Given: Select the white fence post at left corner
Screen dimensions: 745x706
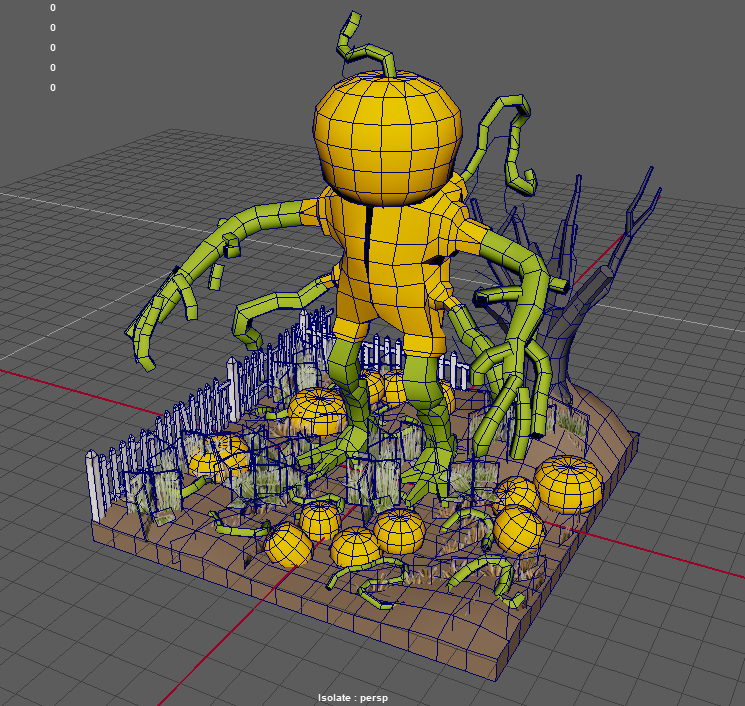Looking at the screenshot, I should click(x=96, y=485).
